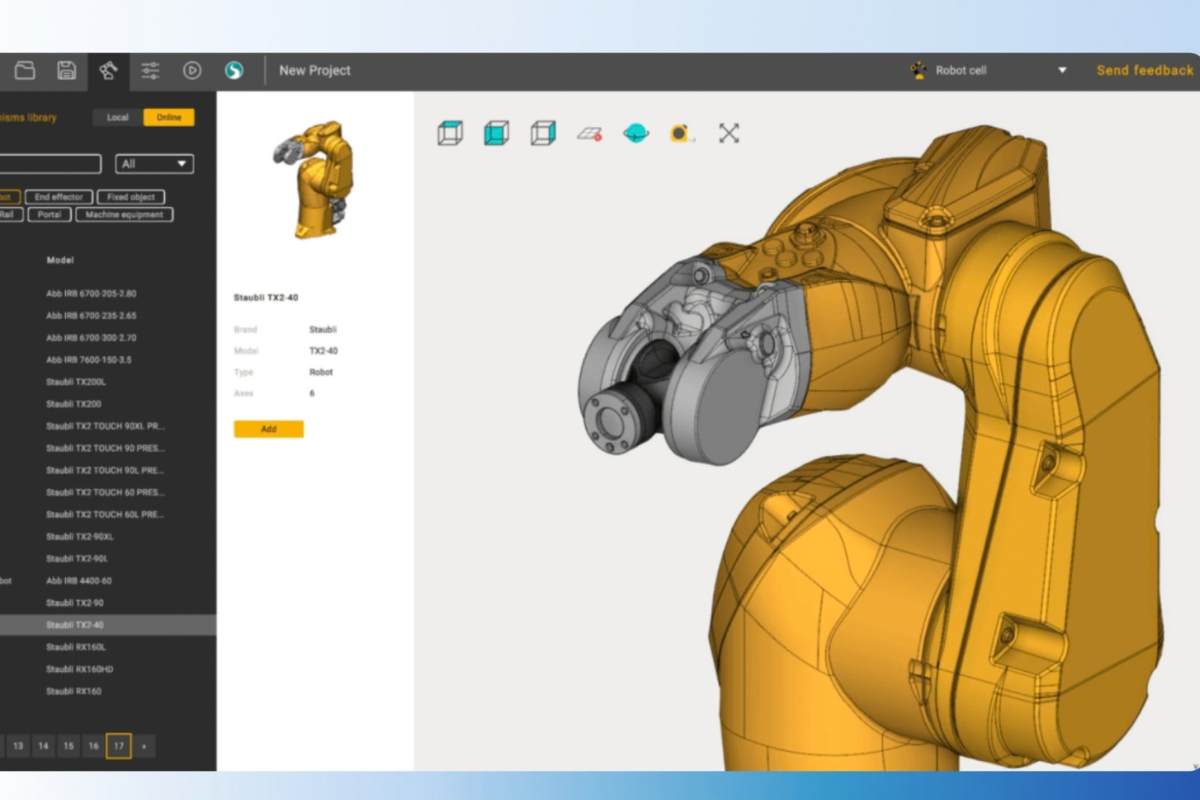The image size is (1200, 800).
Task: Open the robot mechanisms library icon
Action: click(x=108, y=70)
